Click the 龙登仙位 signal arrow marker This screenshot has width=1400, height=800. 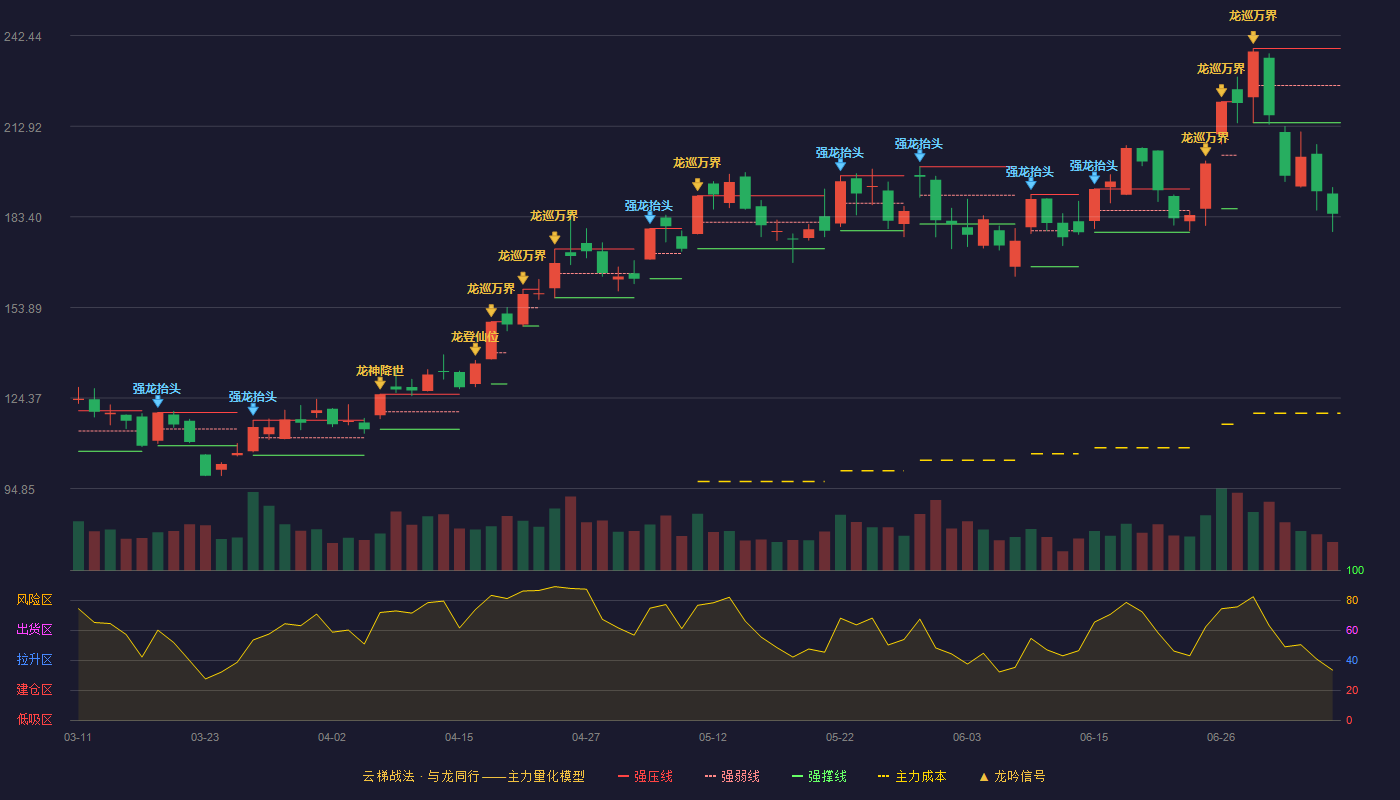point(475,349)
